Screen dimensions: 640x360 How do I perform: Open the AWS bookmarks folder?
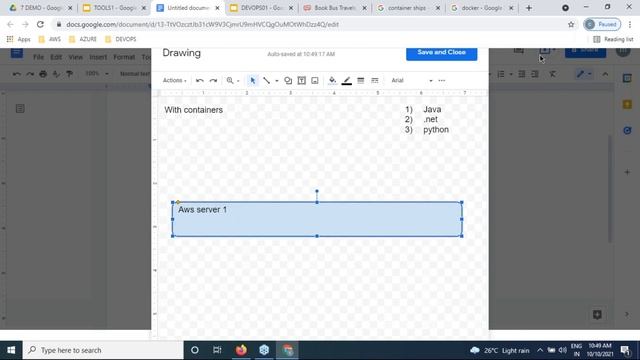(x=49, y=39)
